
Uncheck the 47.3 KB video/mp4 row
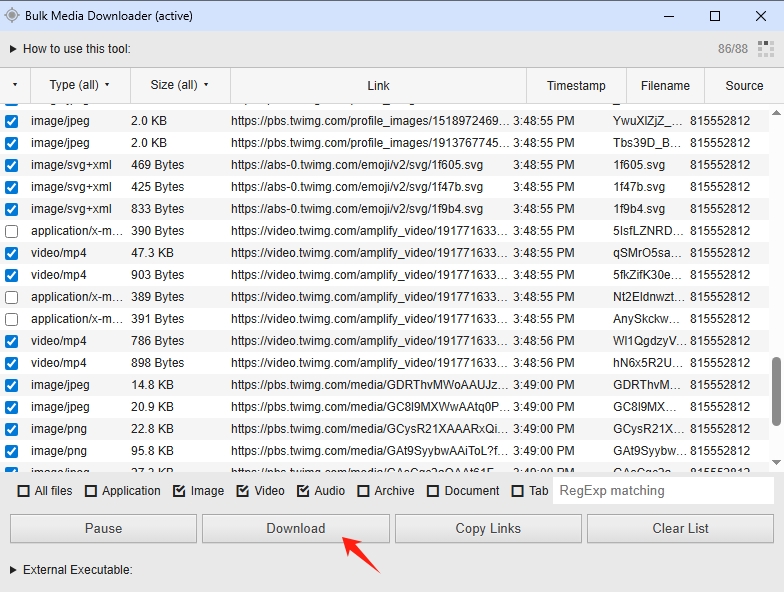click(x=12, y=254)
